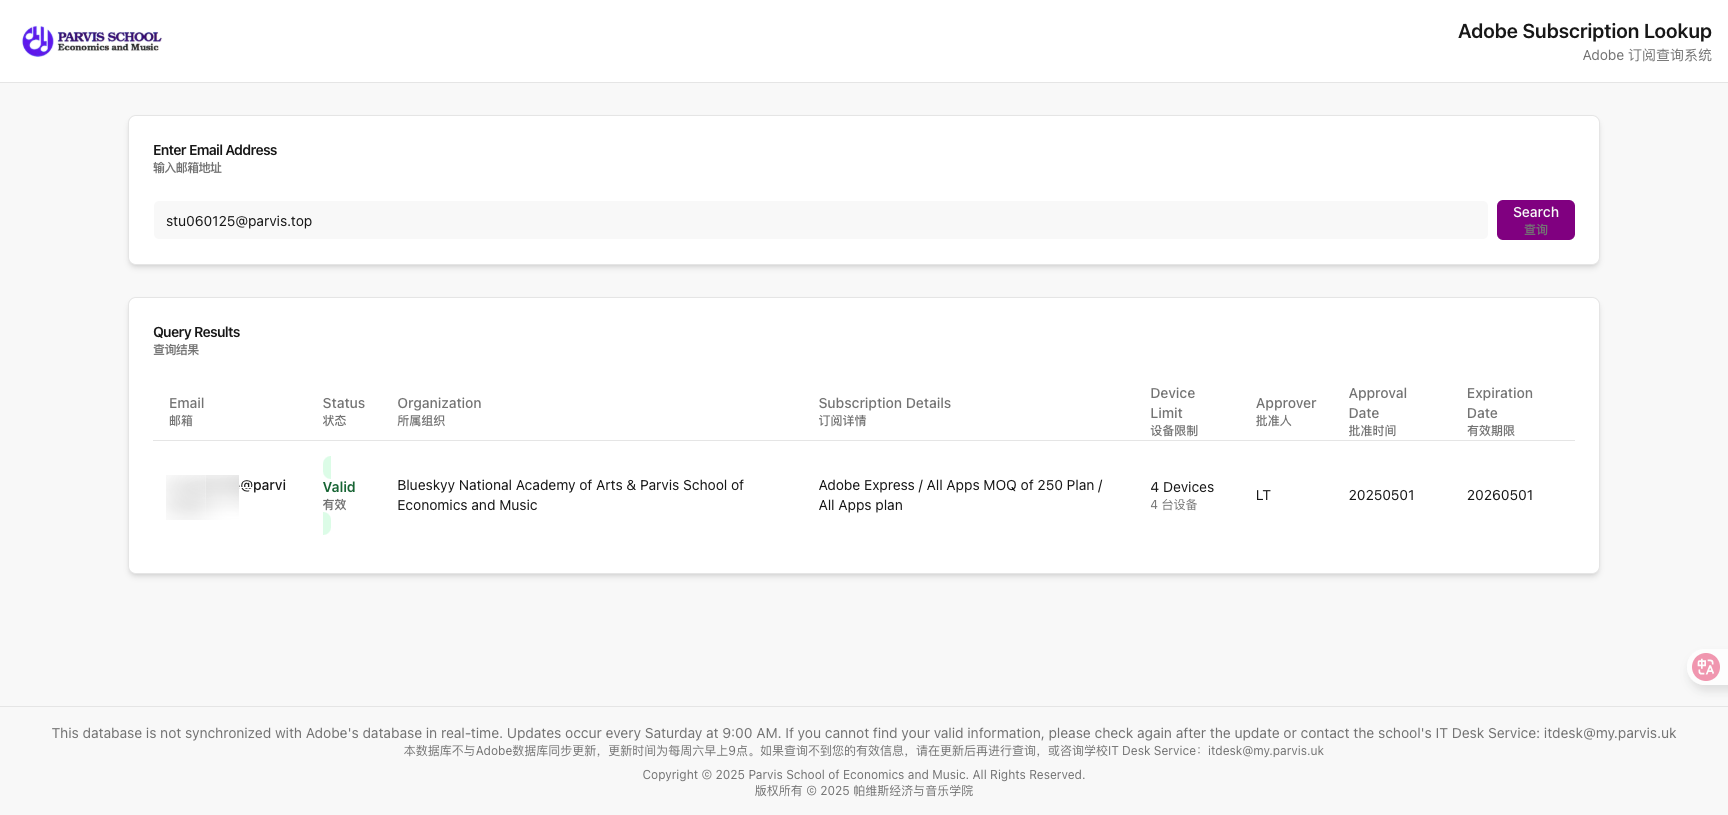Screen dimensions: 1728x815
Task: Click itdesk@my.parvis.uk in the Chinese notice
Action: pos(1265,751)
